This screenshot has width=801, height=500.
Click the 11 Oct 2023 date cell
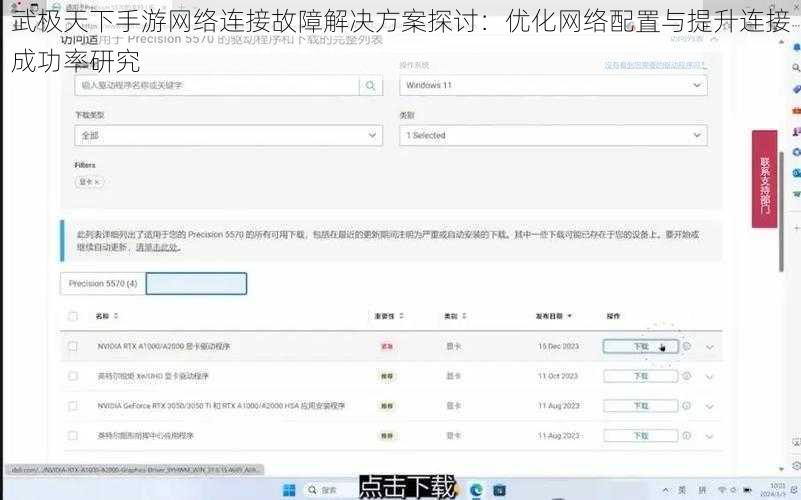[557, 376]
